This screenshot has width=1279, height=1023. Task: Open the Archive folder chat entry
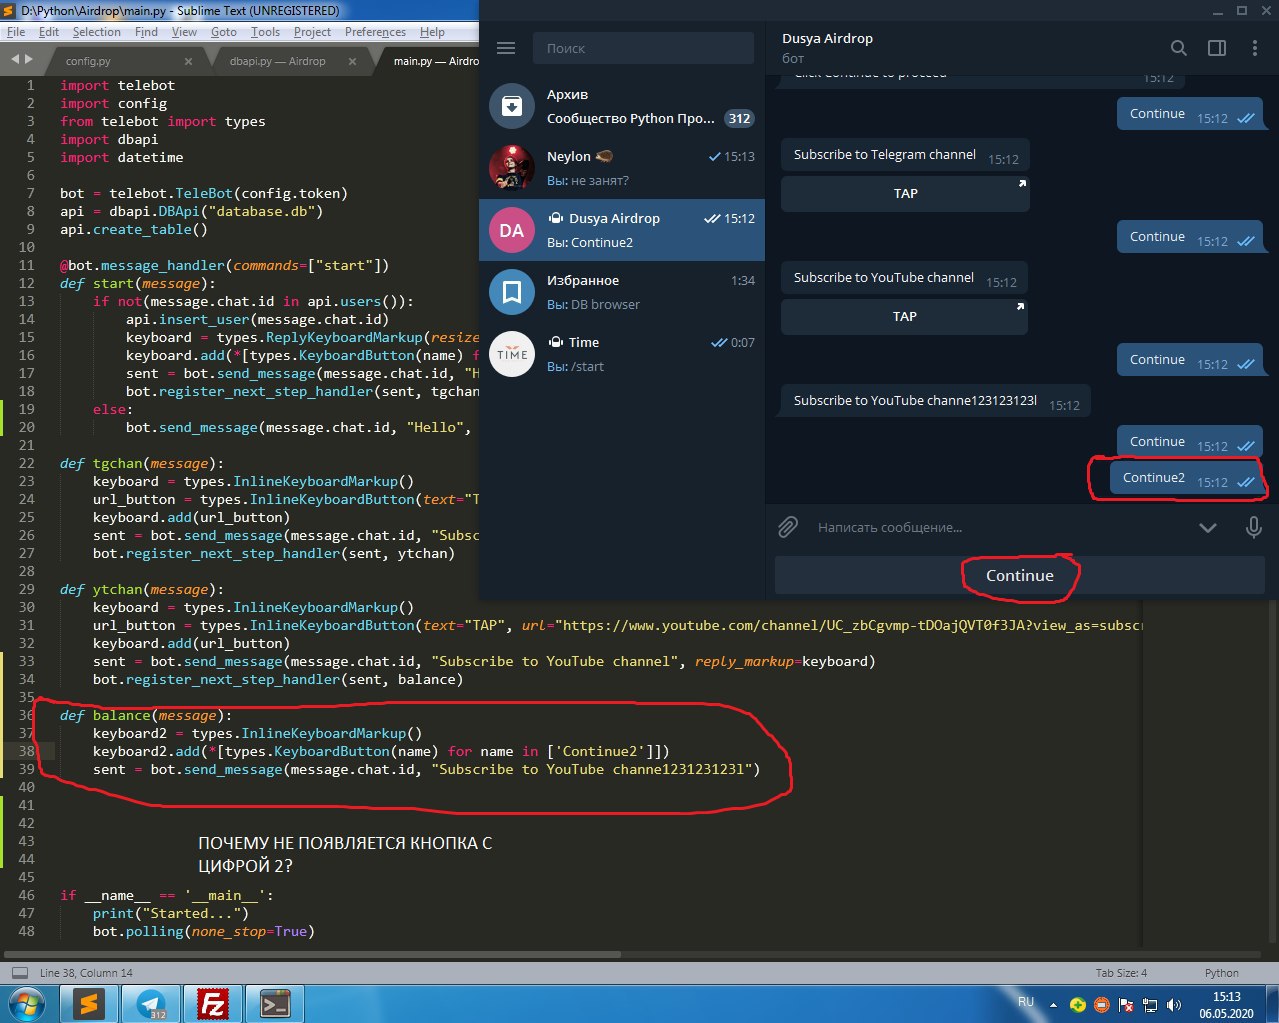(622, 106)
